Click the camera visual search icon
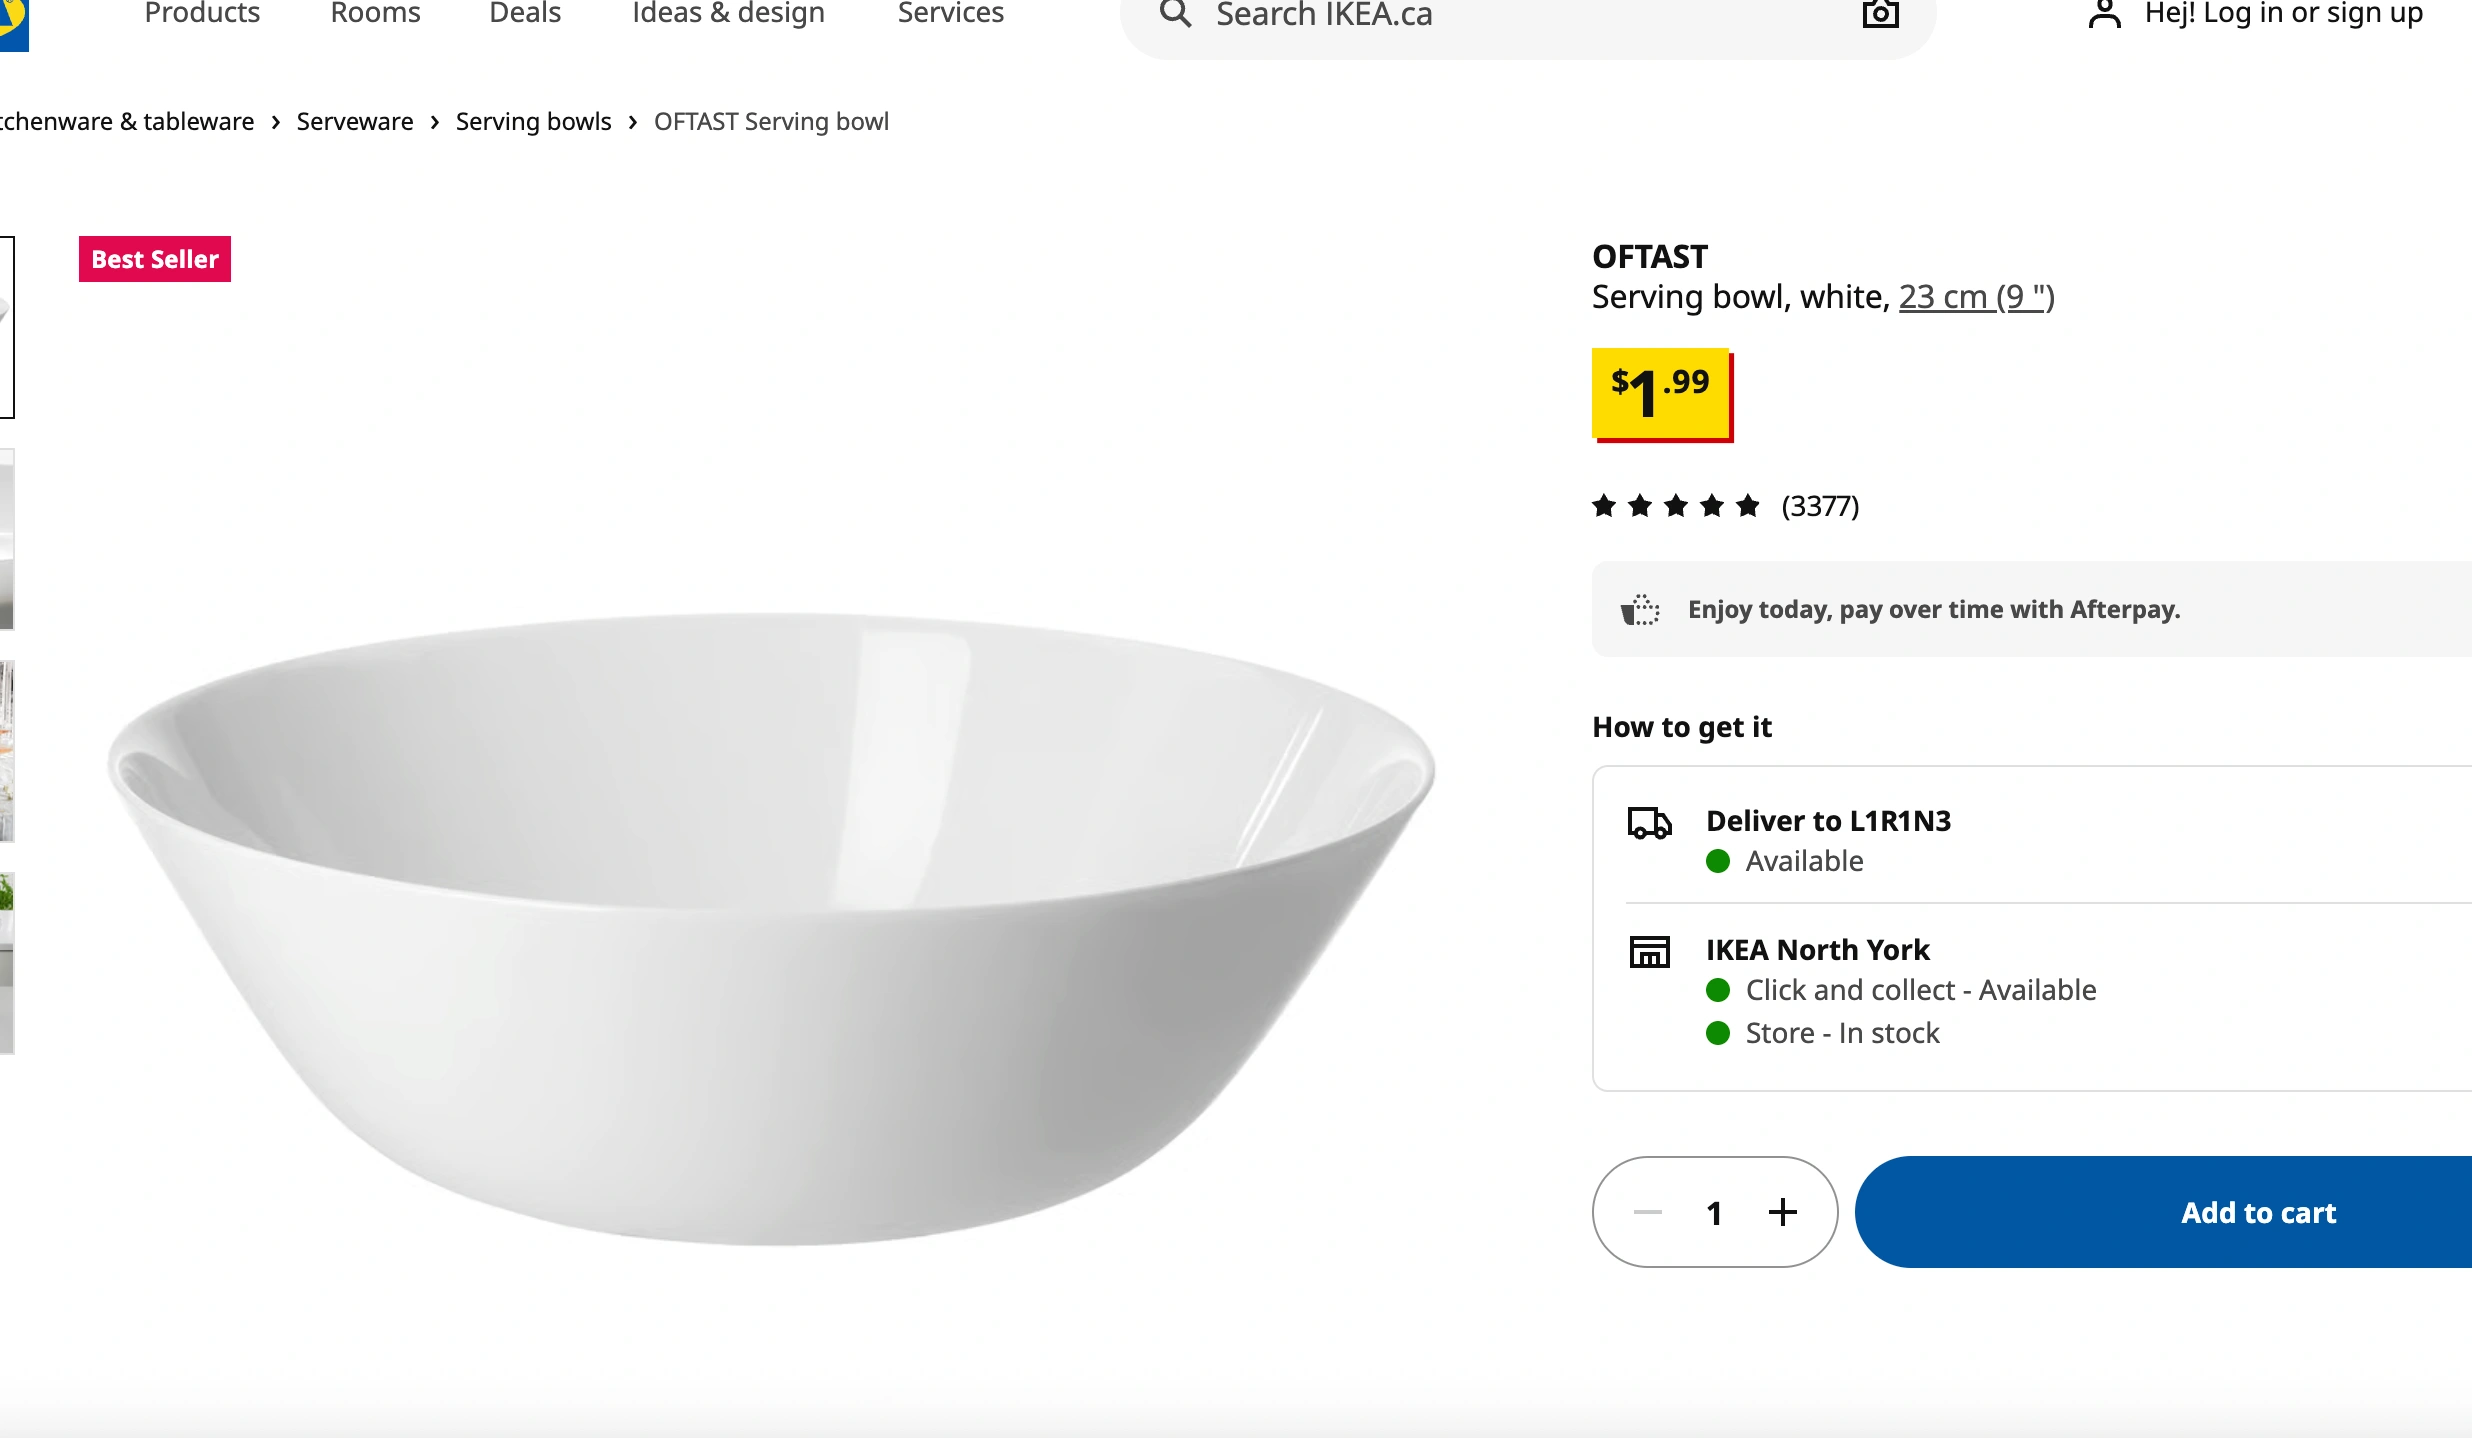 (x=1880, y=14)
